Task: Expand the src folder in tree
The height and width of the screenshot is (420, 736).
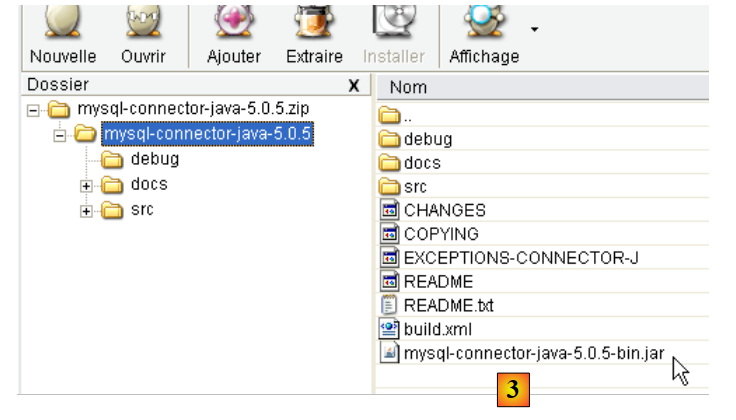Action: [87, 211]
